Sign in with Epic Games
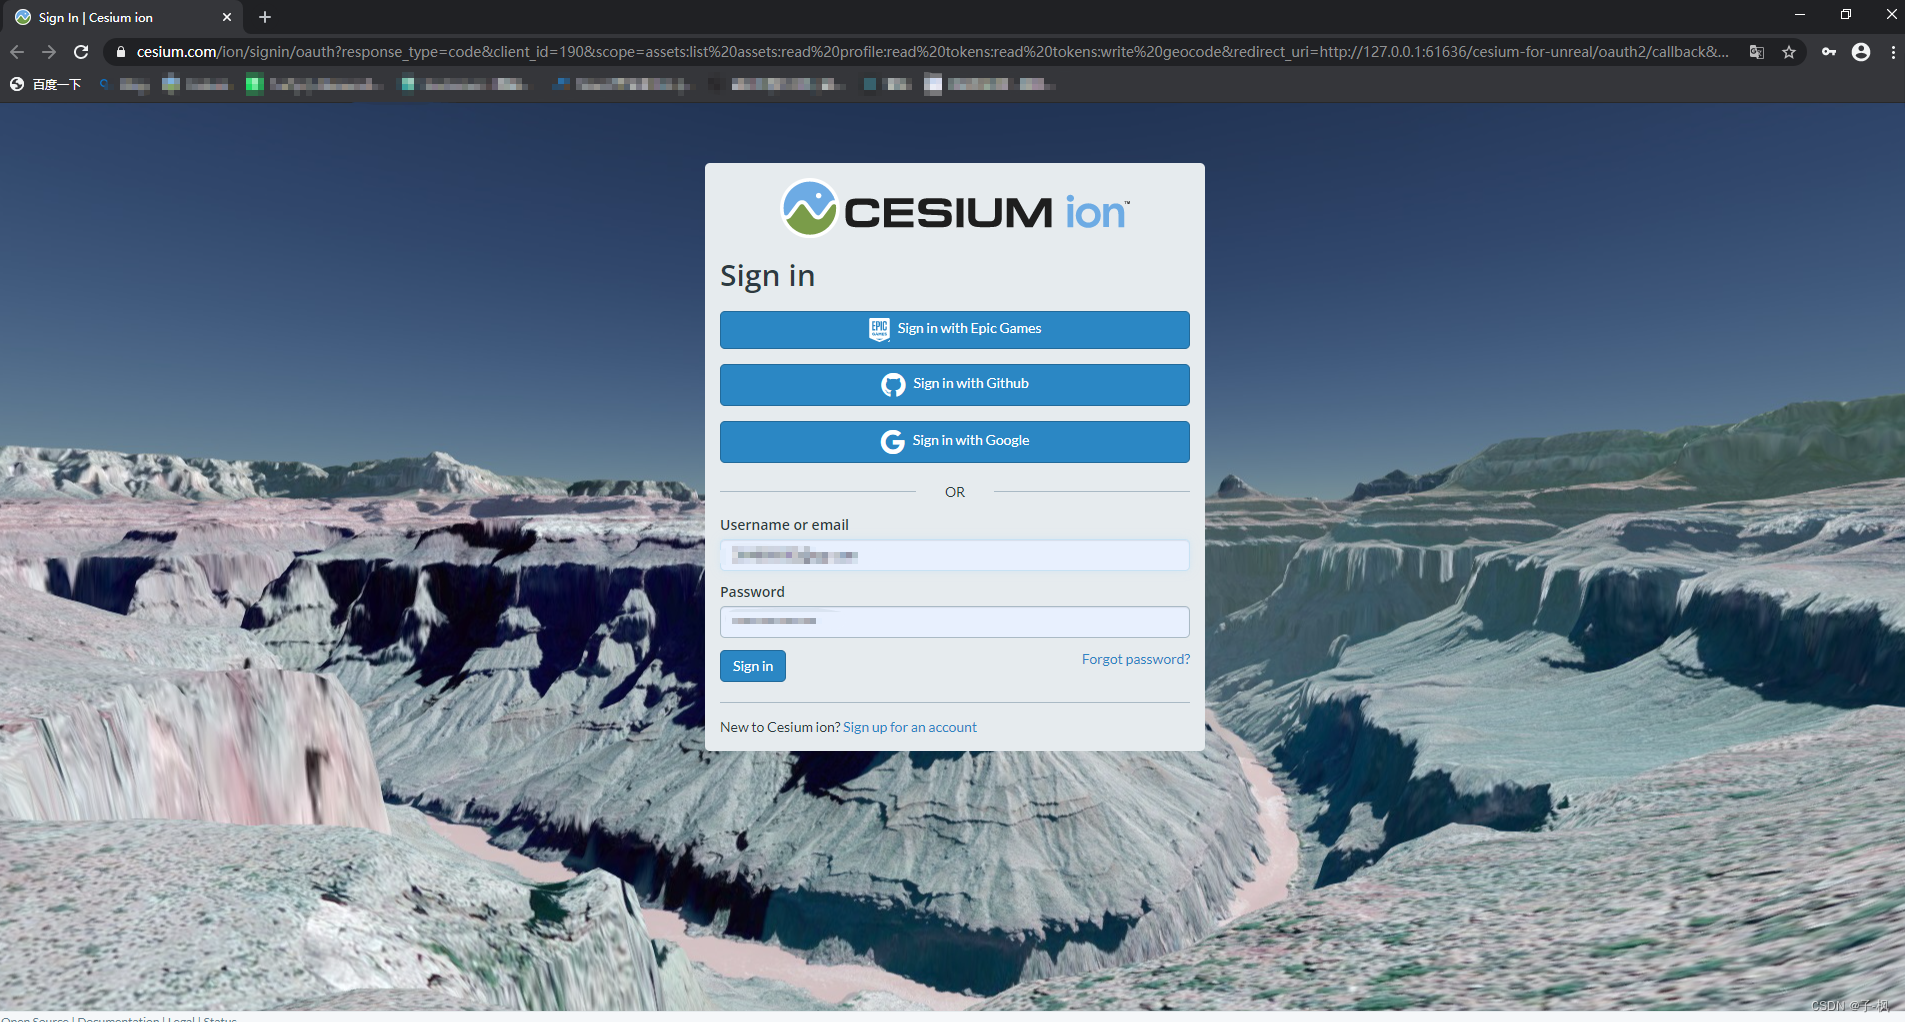 coord(955,330)
